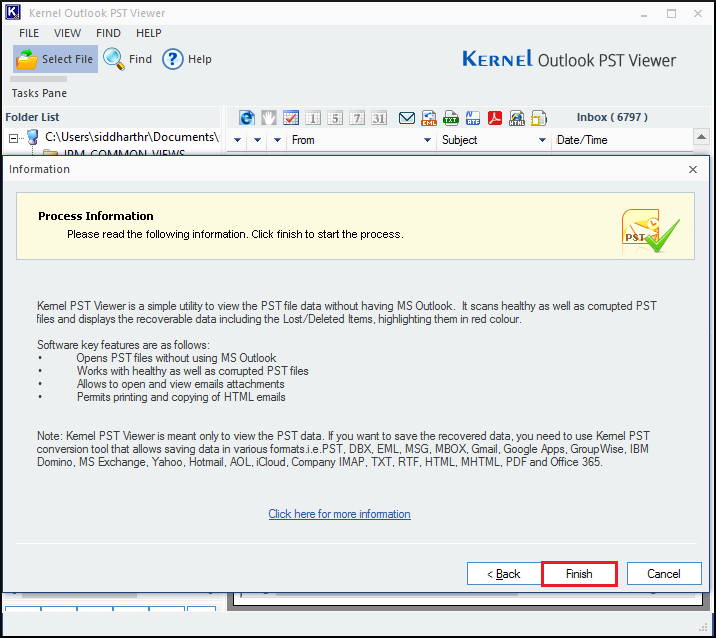Click the From column header
Viewport: 716px width, 638px height.
click(x=303, y=140)
